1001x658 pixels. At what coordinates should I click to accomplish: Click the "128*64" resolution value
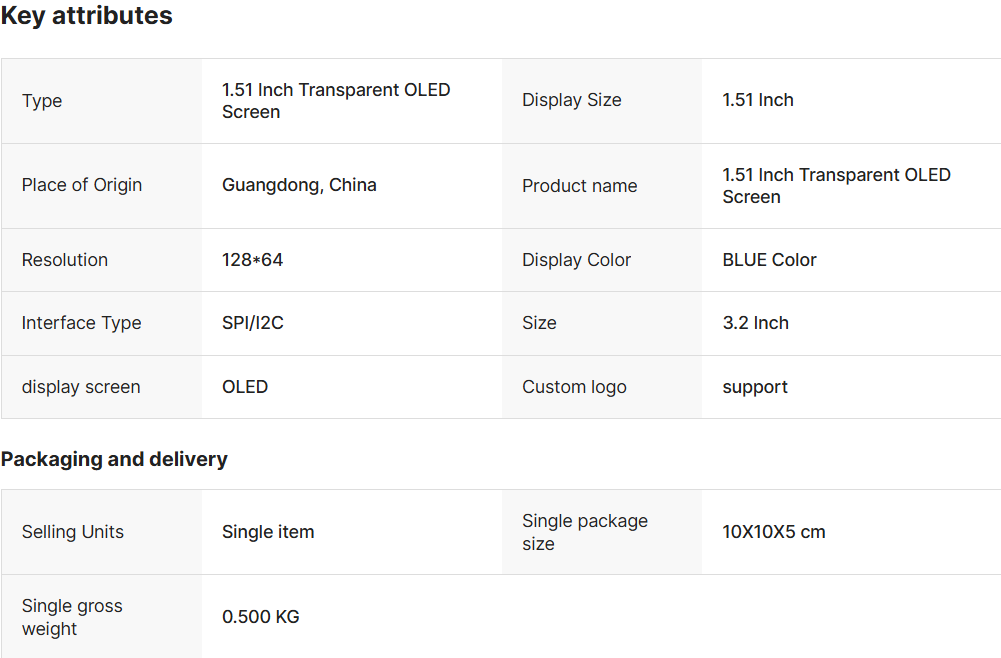(x=252, y=260)
